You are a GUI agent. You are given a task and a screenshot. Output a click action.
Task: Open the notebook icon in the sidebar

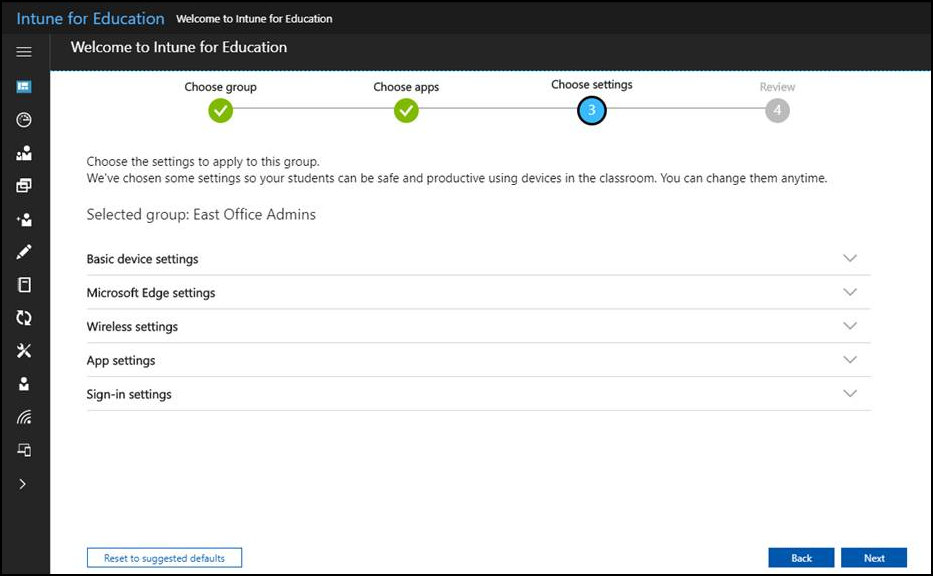click(24, 285)
